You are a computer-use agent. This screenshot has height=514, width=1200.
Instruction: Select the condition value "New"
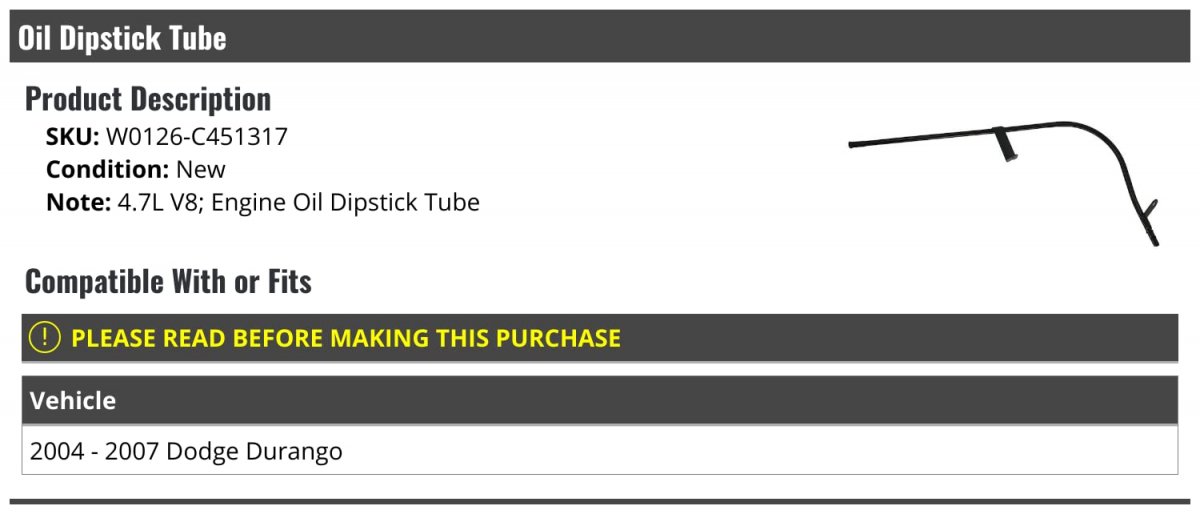coord(201,170)
